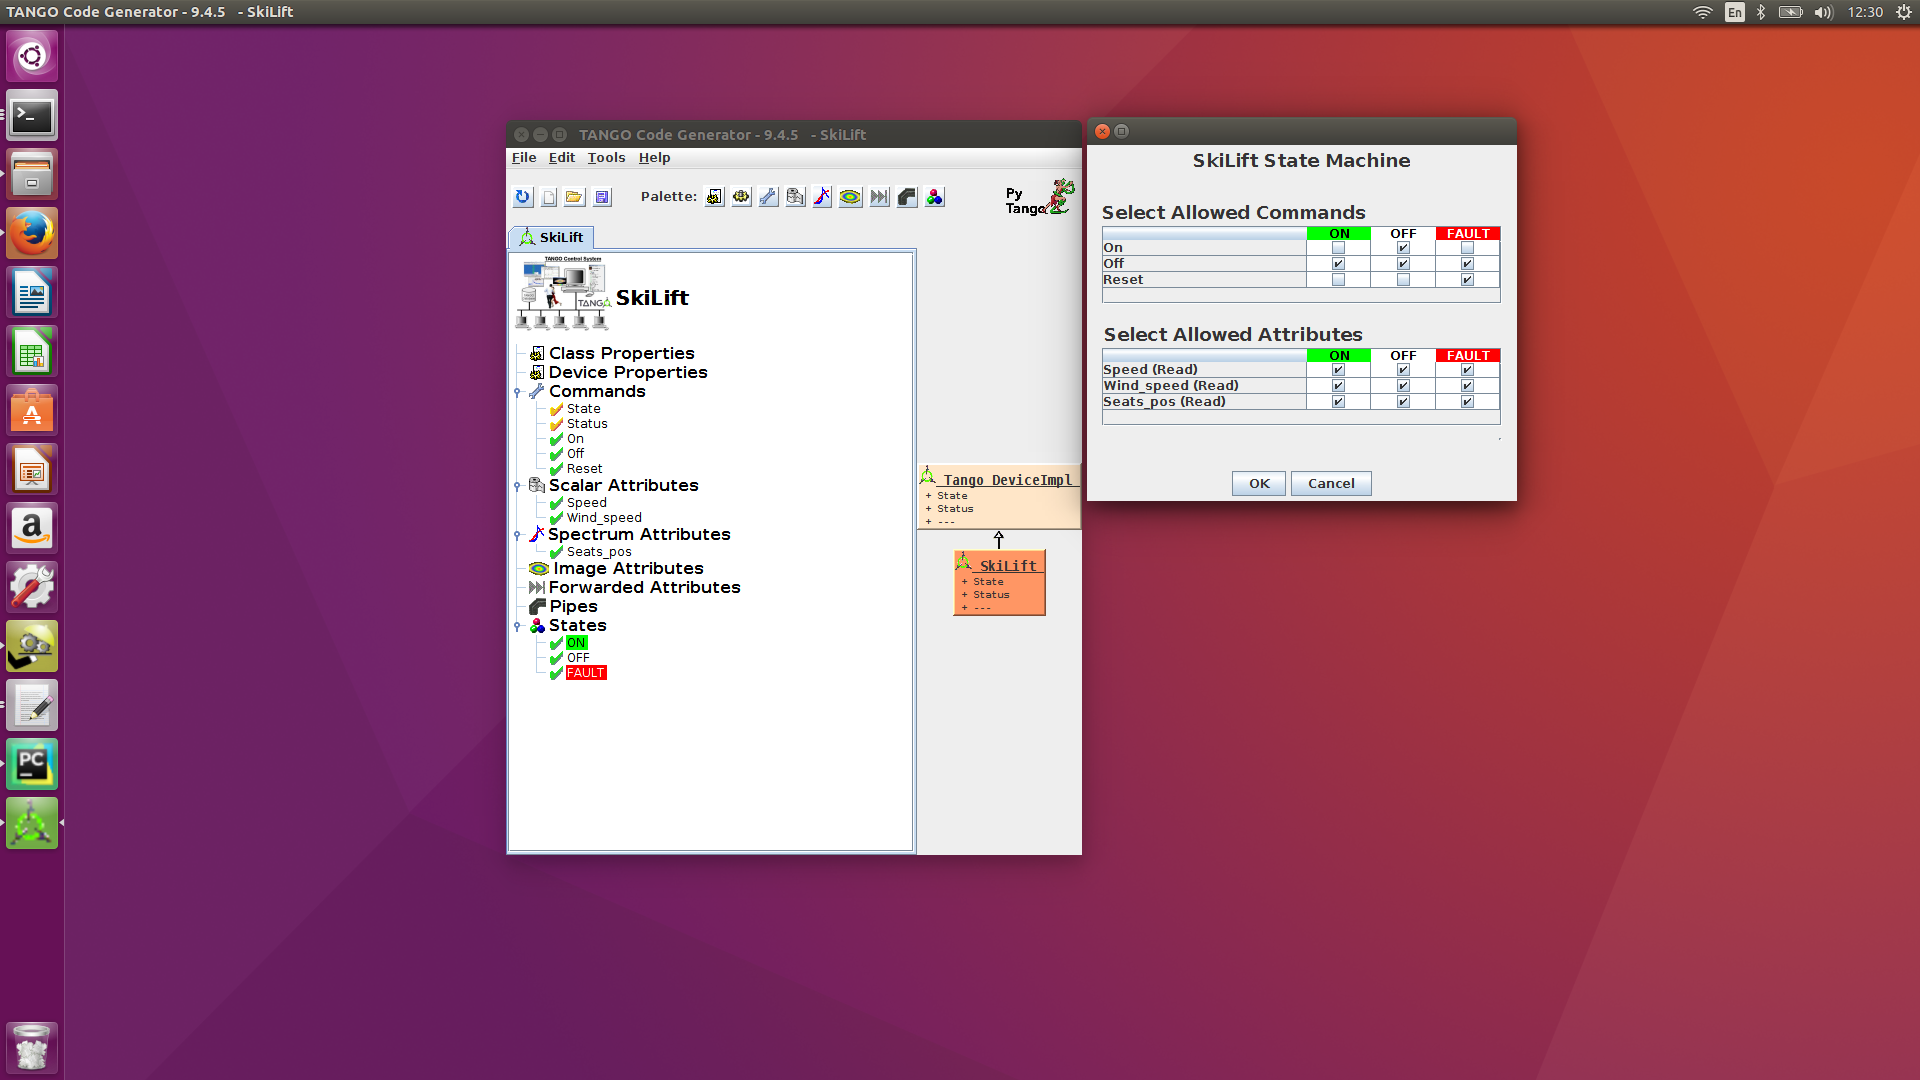Open the sound volume indicator
The image size is (1920, 1080).
click(x=1824, y=12)
